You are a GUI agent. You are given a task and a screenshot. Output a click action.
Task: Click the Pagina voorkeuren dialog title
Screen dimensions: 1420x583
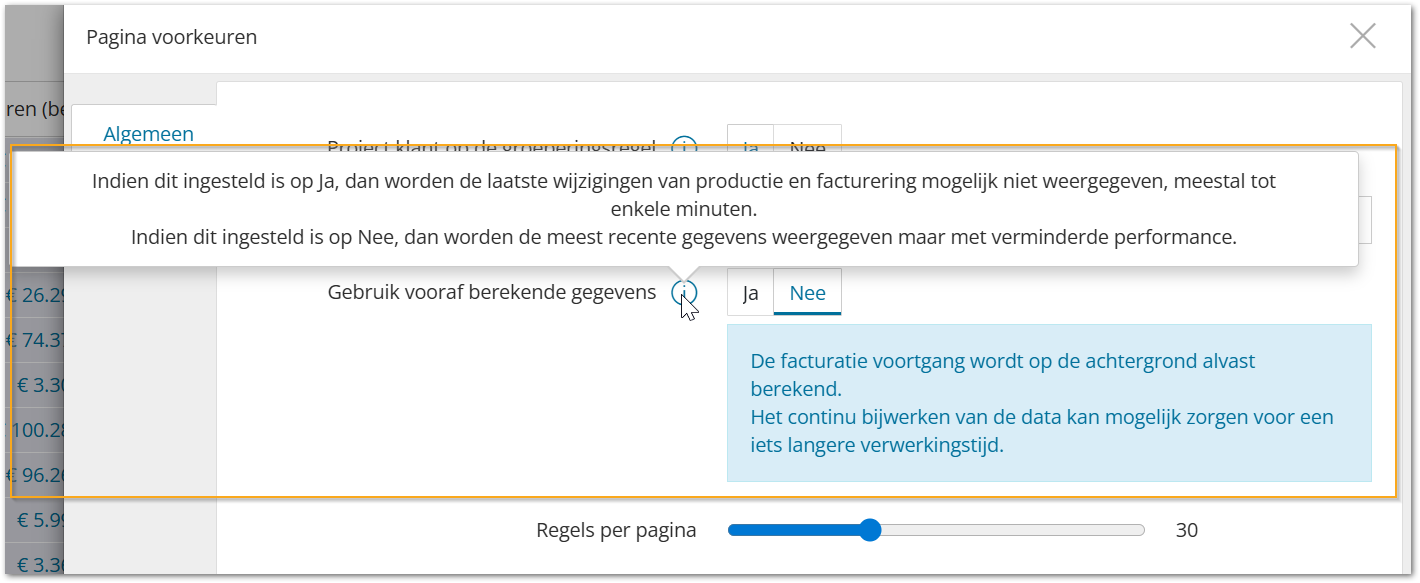pyautogui.click(x=171, y=37)
